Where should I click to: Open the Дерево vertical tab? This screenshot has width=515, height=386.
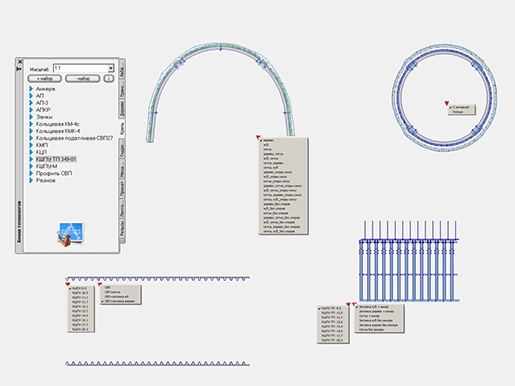click(122, 109)
